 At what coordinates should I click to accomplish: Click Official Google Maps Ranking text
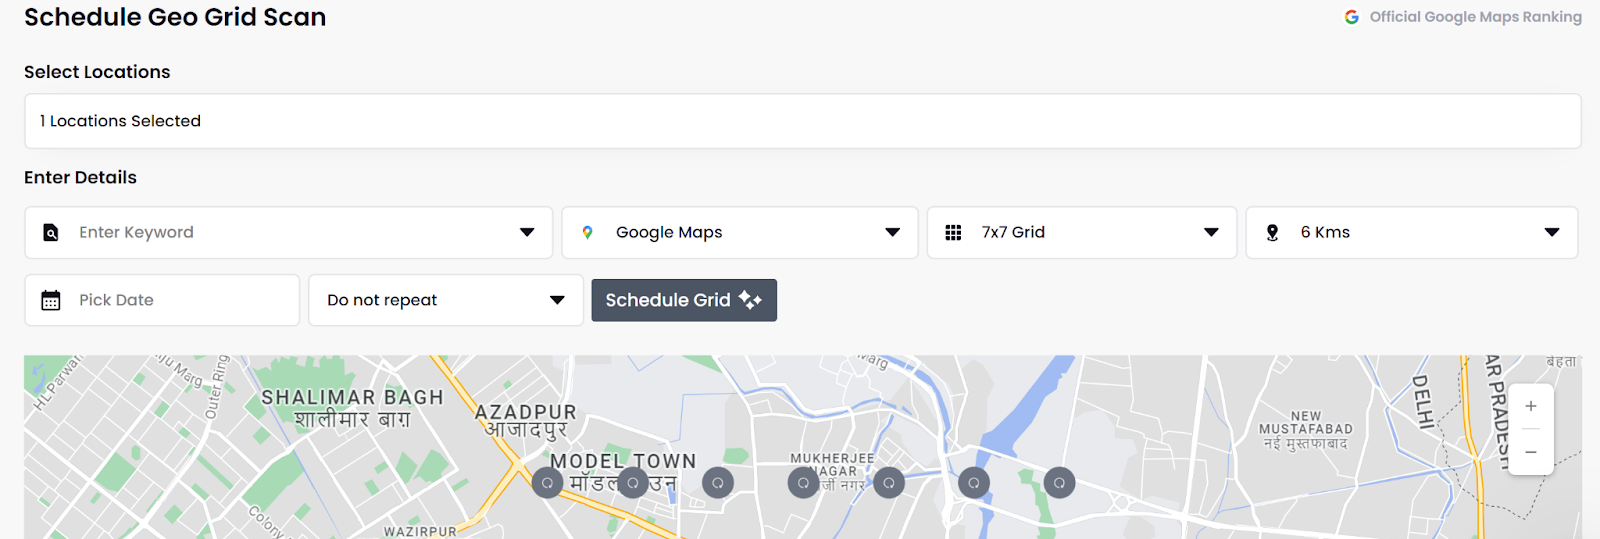[x=1476, y=17]
